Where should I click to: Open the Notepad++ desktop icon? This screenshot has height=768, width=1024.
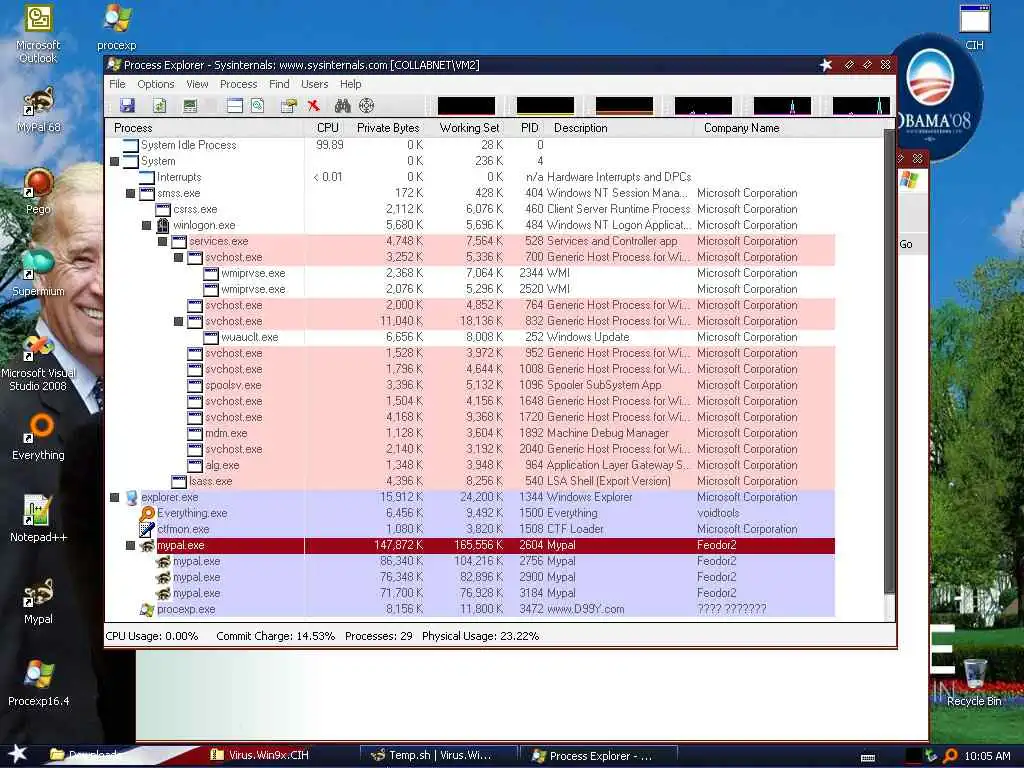pyautogui.click(x=38, y=519)
